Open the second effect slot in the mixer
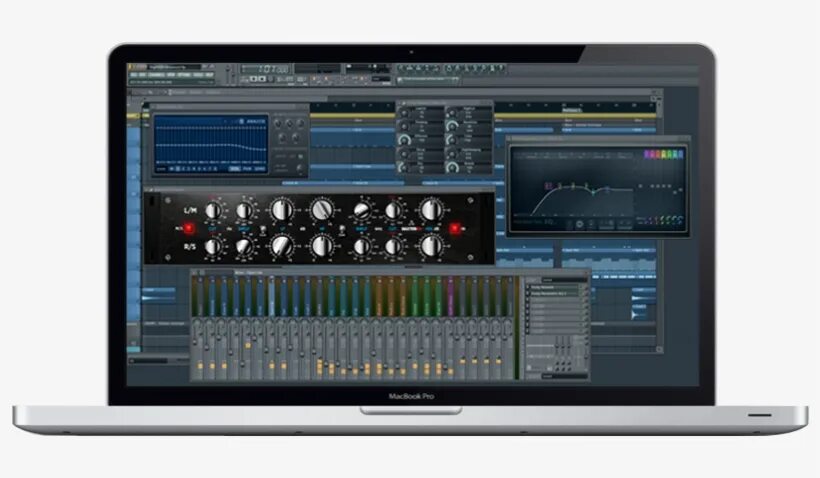820x478 pixels. pyautogui.click(x=555, y=294)
